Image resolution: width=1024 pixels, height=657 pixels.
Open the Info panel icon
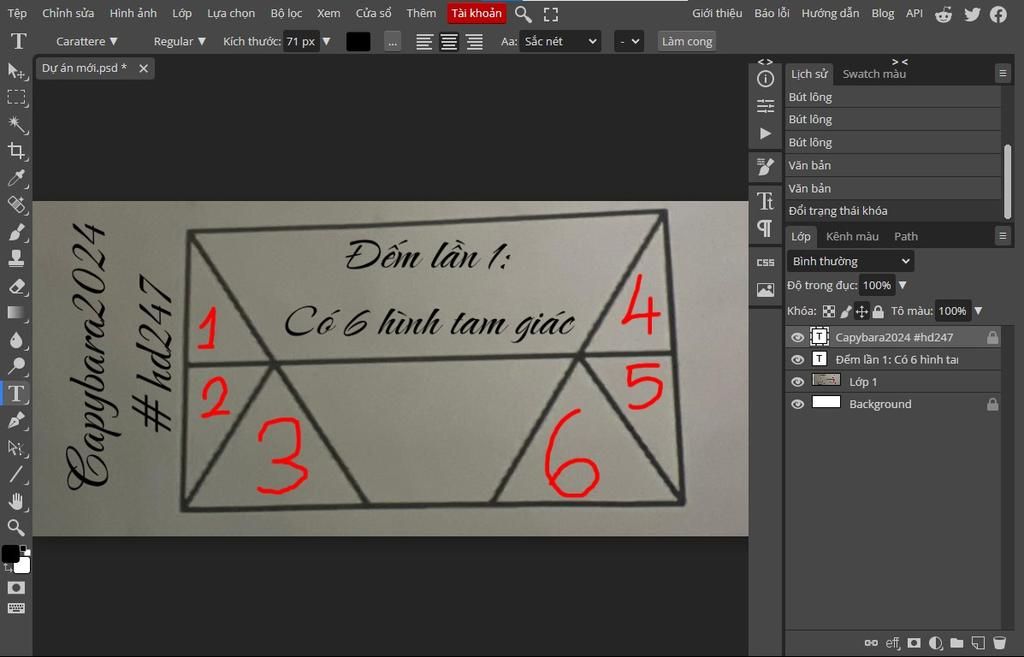765,79
